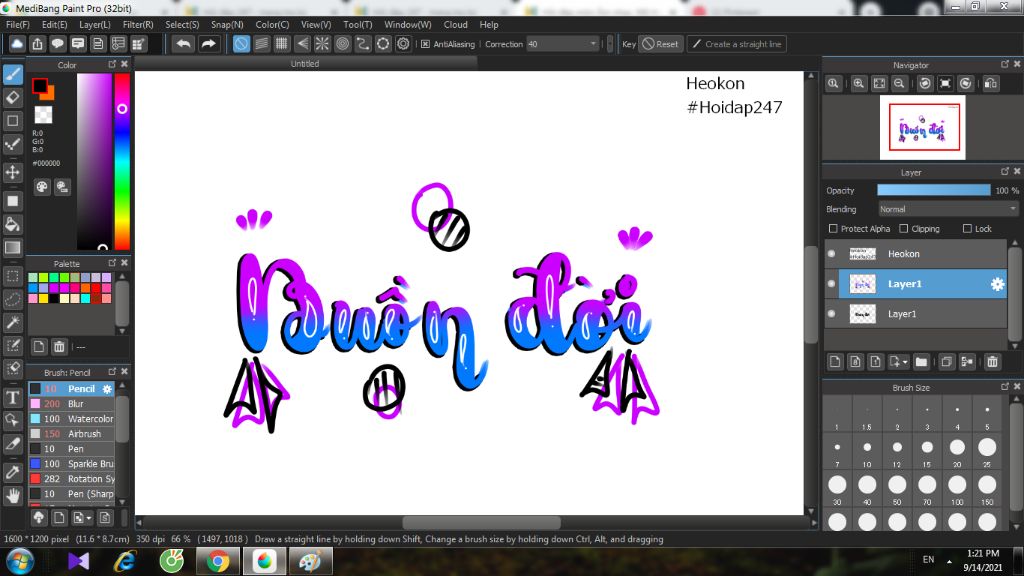Enable the concentric circle snap guide
This screenshot has height=576, width=1024.
(342, 44)
